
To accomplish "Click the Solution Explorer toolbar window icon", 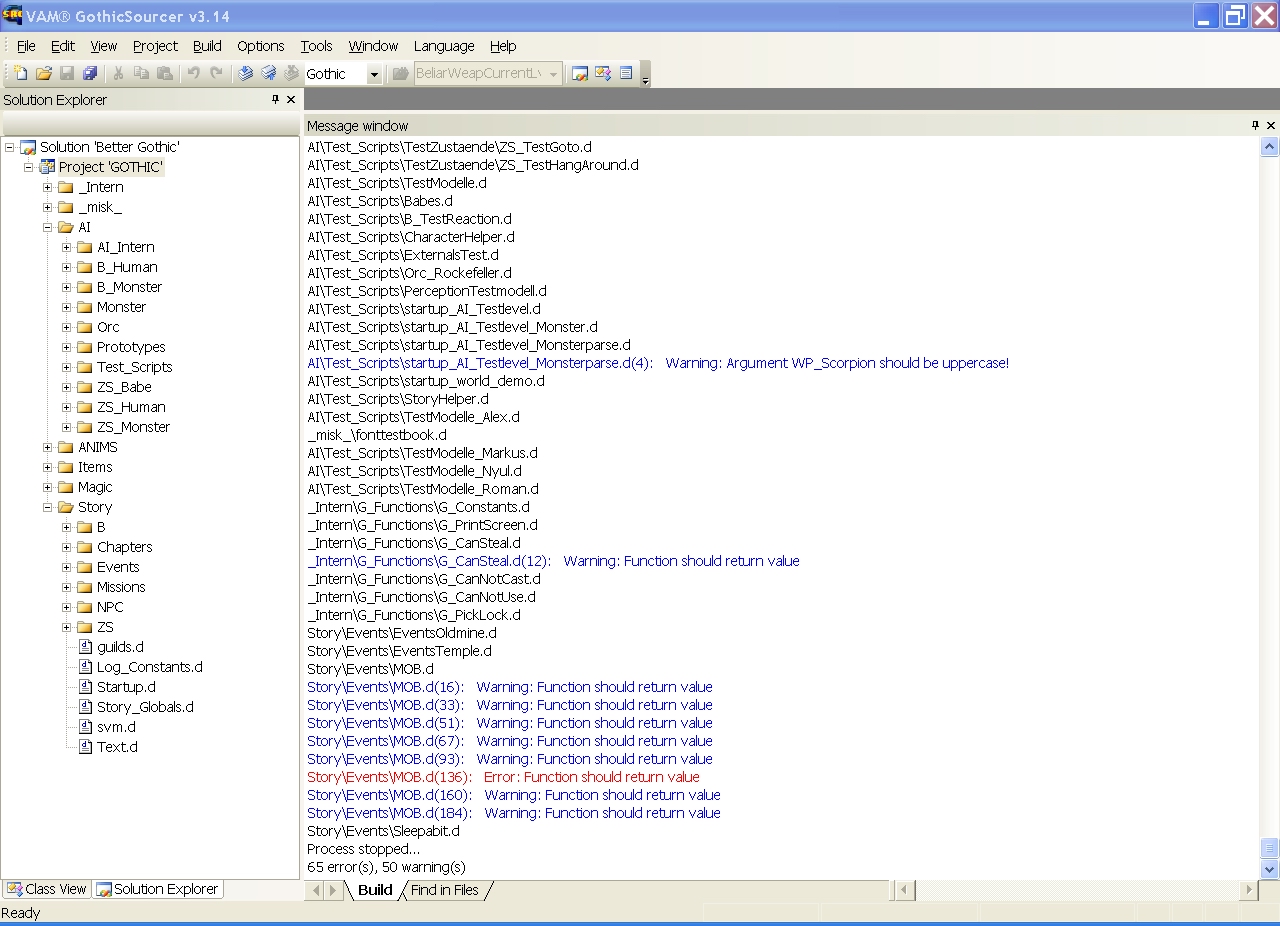I will point(579,74).
